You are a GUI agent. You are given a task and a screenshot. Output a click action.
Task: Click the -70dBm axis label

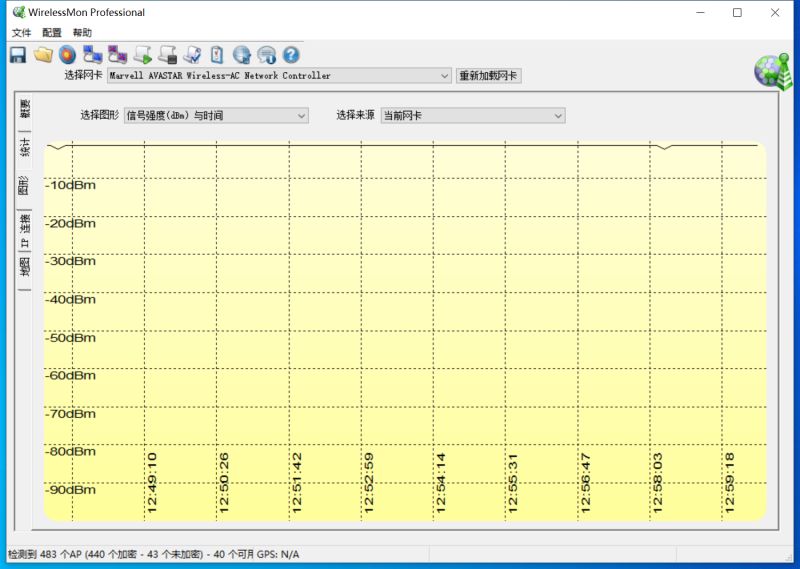pyautogui.click(x=70, y=414)
